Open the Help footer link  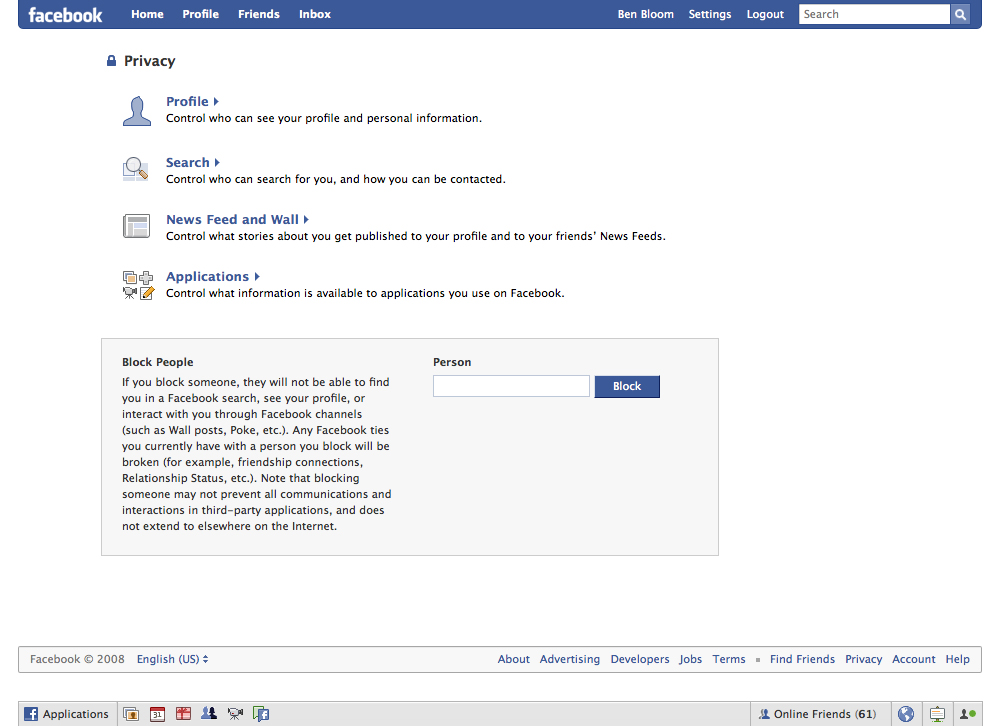coord(957,659)
